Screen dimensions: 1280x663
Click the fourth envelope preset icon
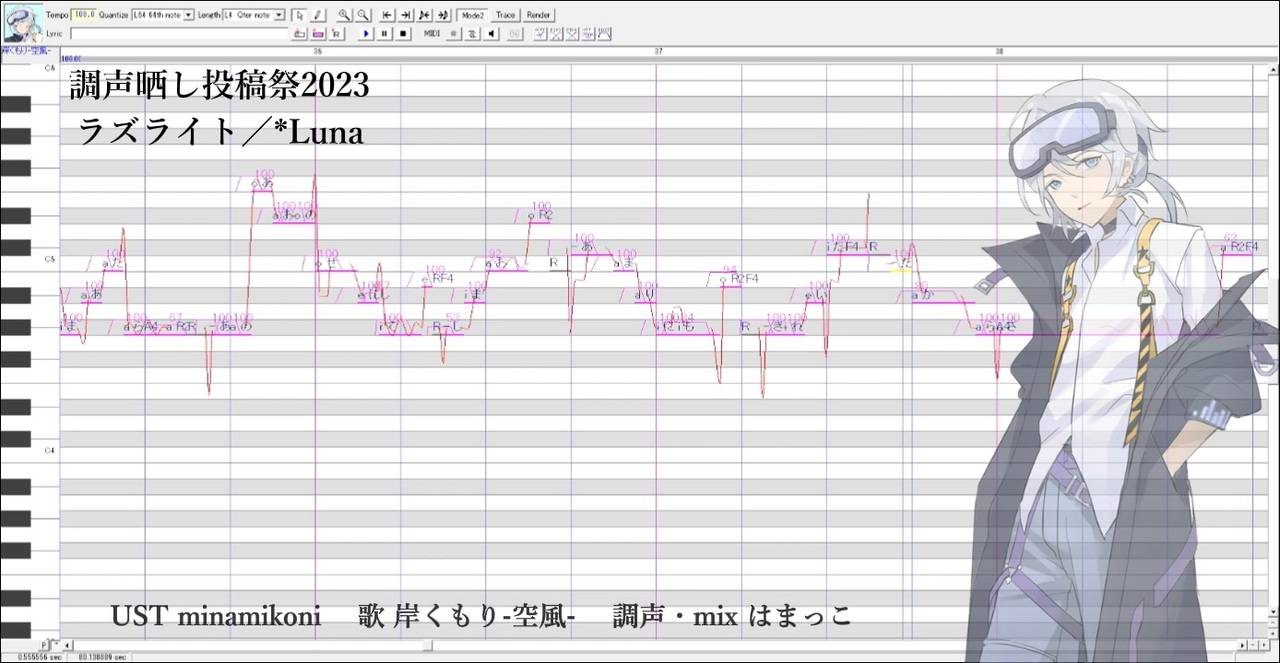pyautogui.click(x=589, y=34)
